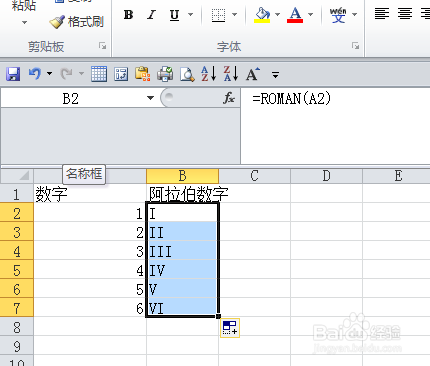Open borders dropdown arrow
This screenshot has height=366, width=430.
tap(234, 15)
